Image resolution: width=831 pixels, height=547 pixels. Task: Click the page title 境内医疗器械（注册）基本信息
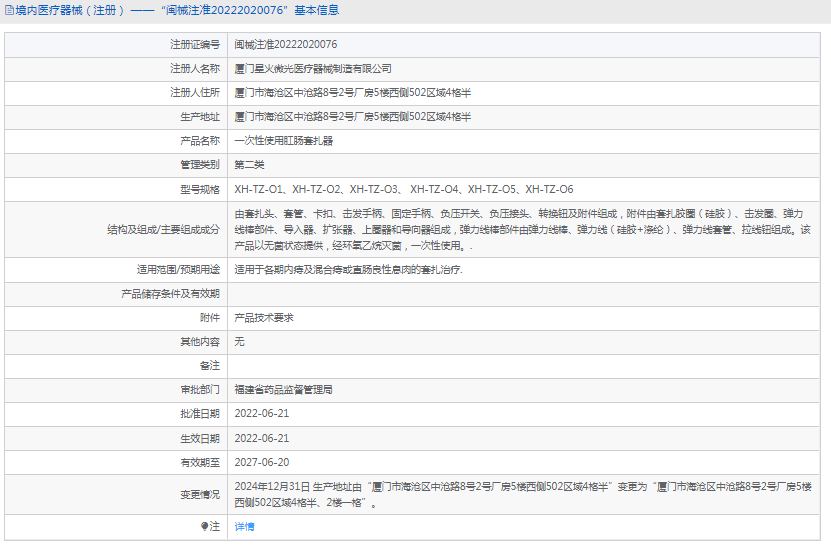(x=177, y=10)
